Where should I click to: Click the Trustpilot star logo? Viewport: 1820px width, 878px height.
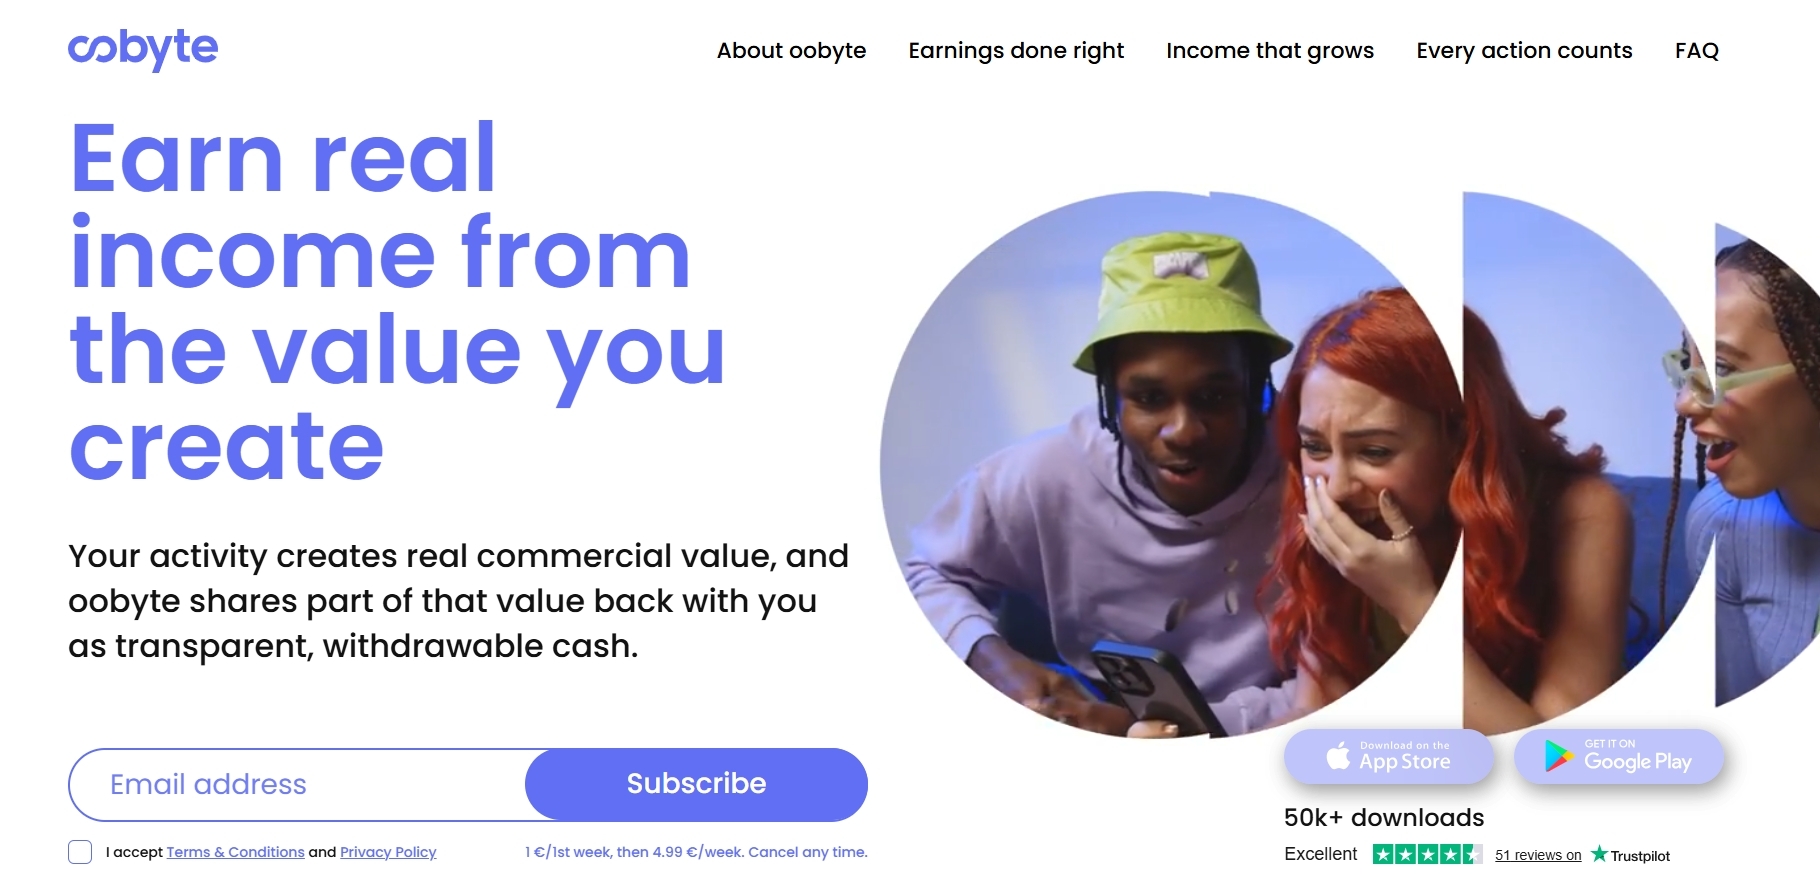point(1599,854)
